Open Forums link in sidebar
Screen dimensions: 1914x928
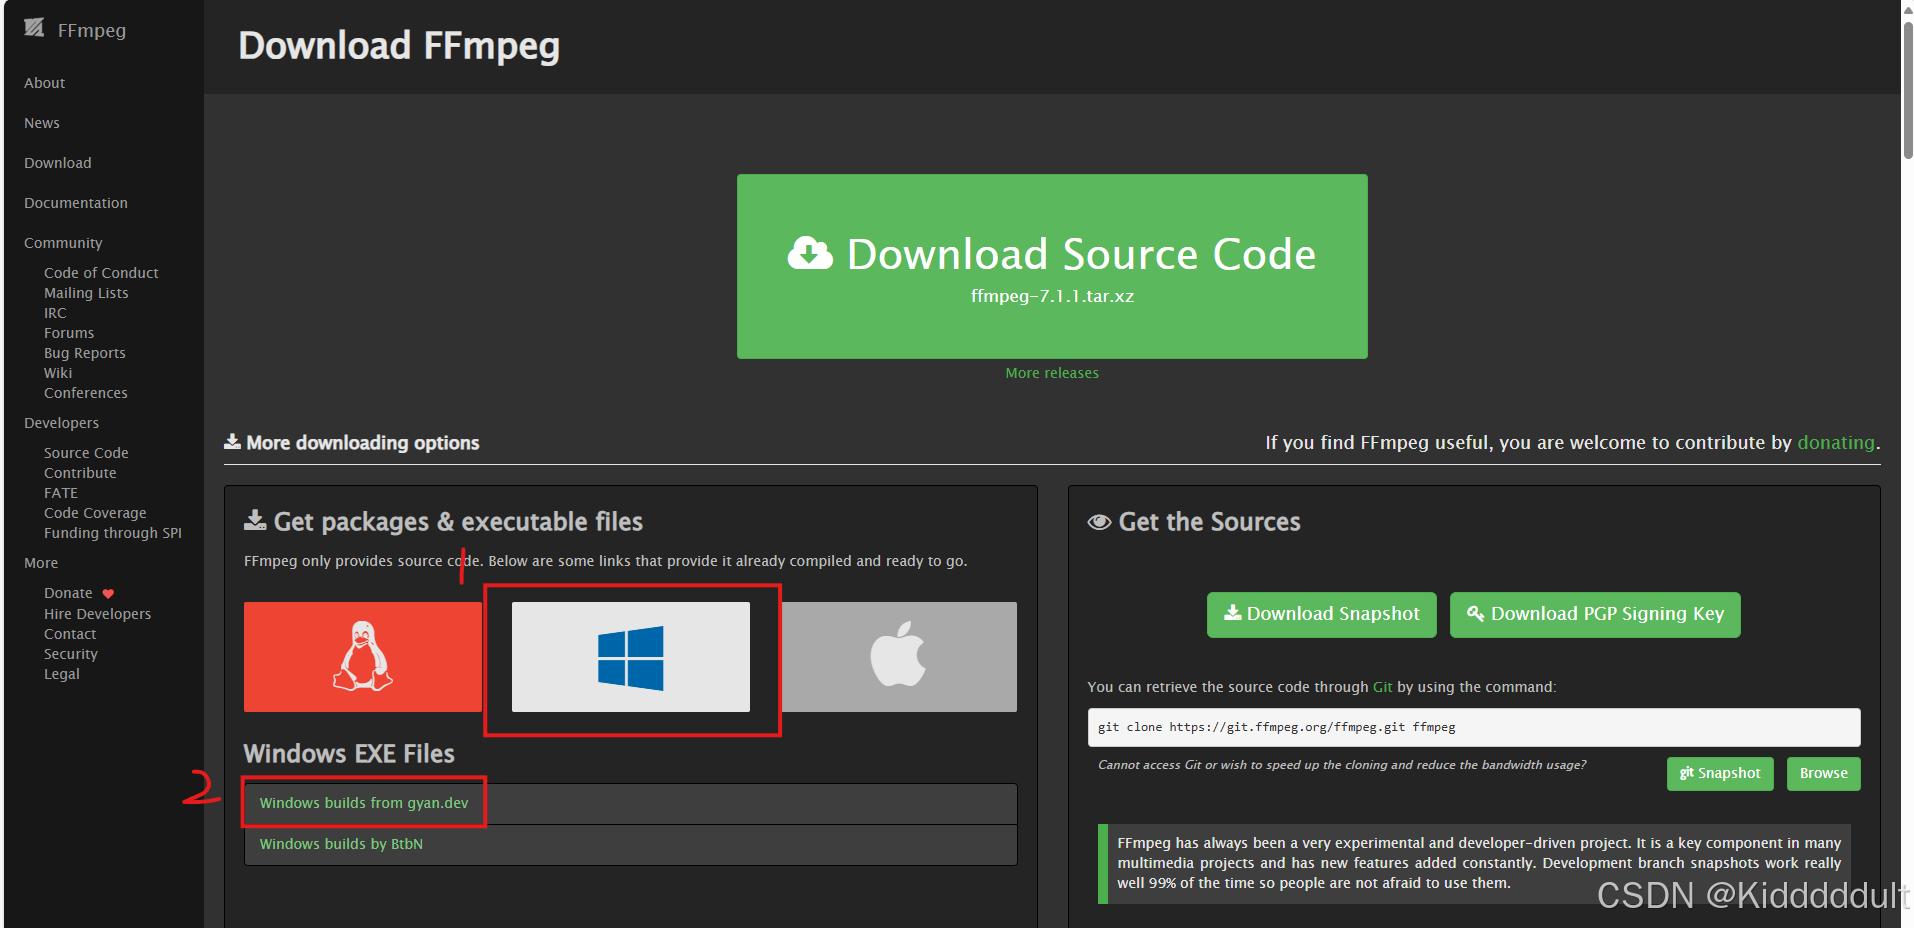[69, 333]
